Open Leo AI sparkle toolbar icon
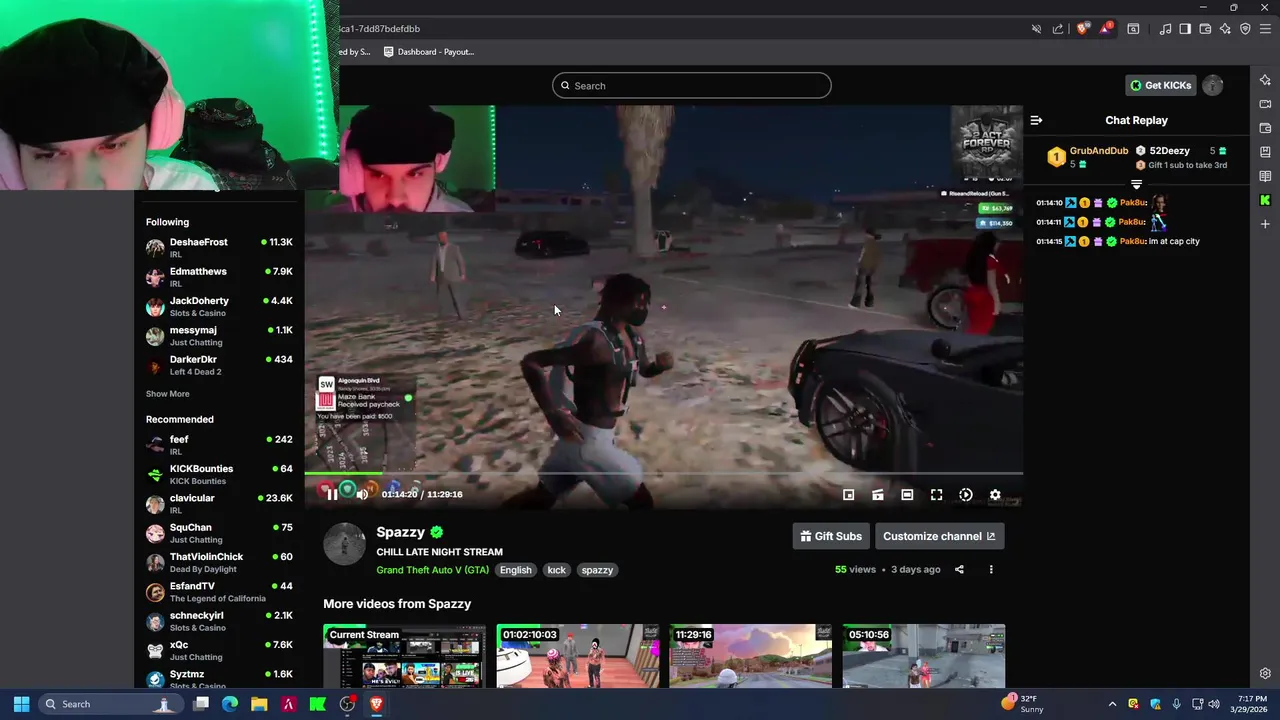This screenshot has width=1280, height=720. (1225, 29)
